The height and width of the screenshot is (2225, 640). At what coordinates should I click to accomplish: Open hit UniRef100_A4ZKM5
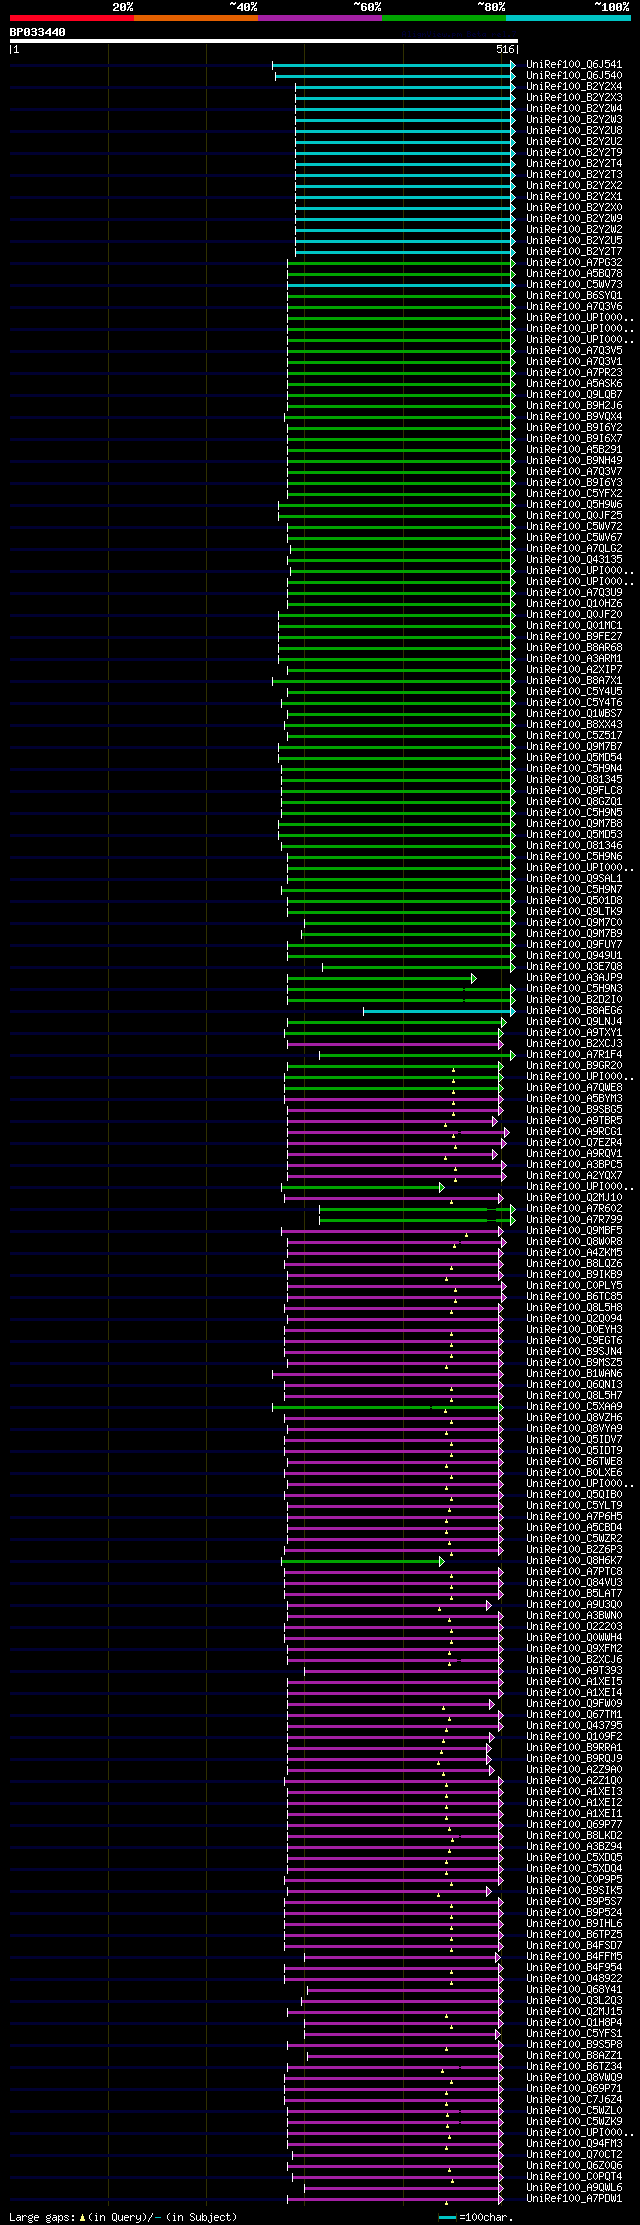point(574,1252)
